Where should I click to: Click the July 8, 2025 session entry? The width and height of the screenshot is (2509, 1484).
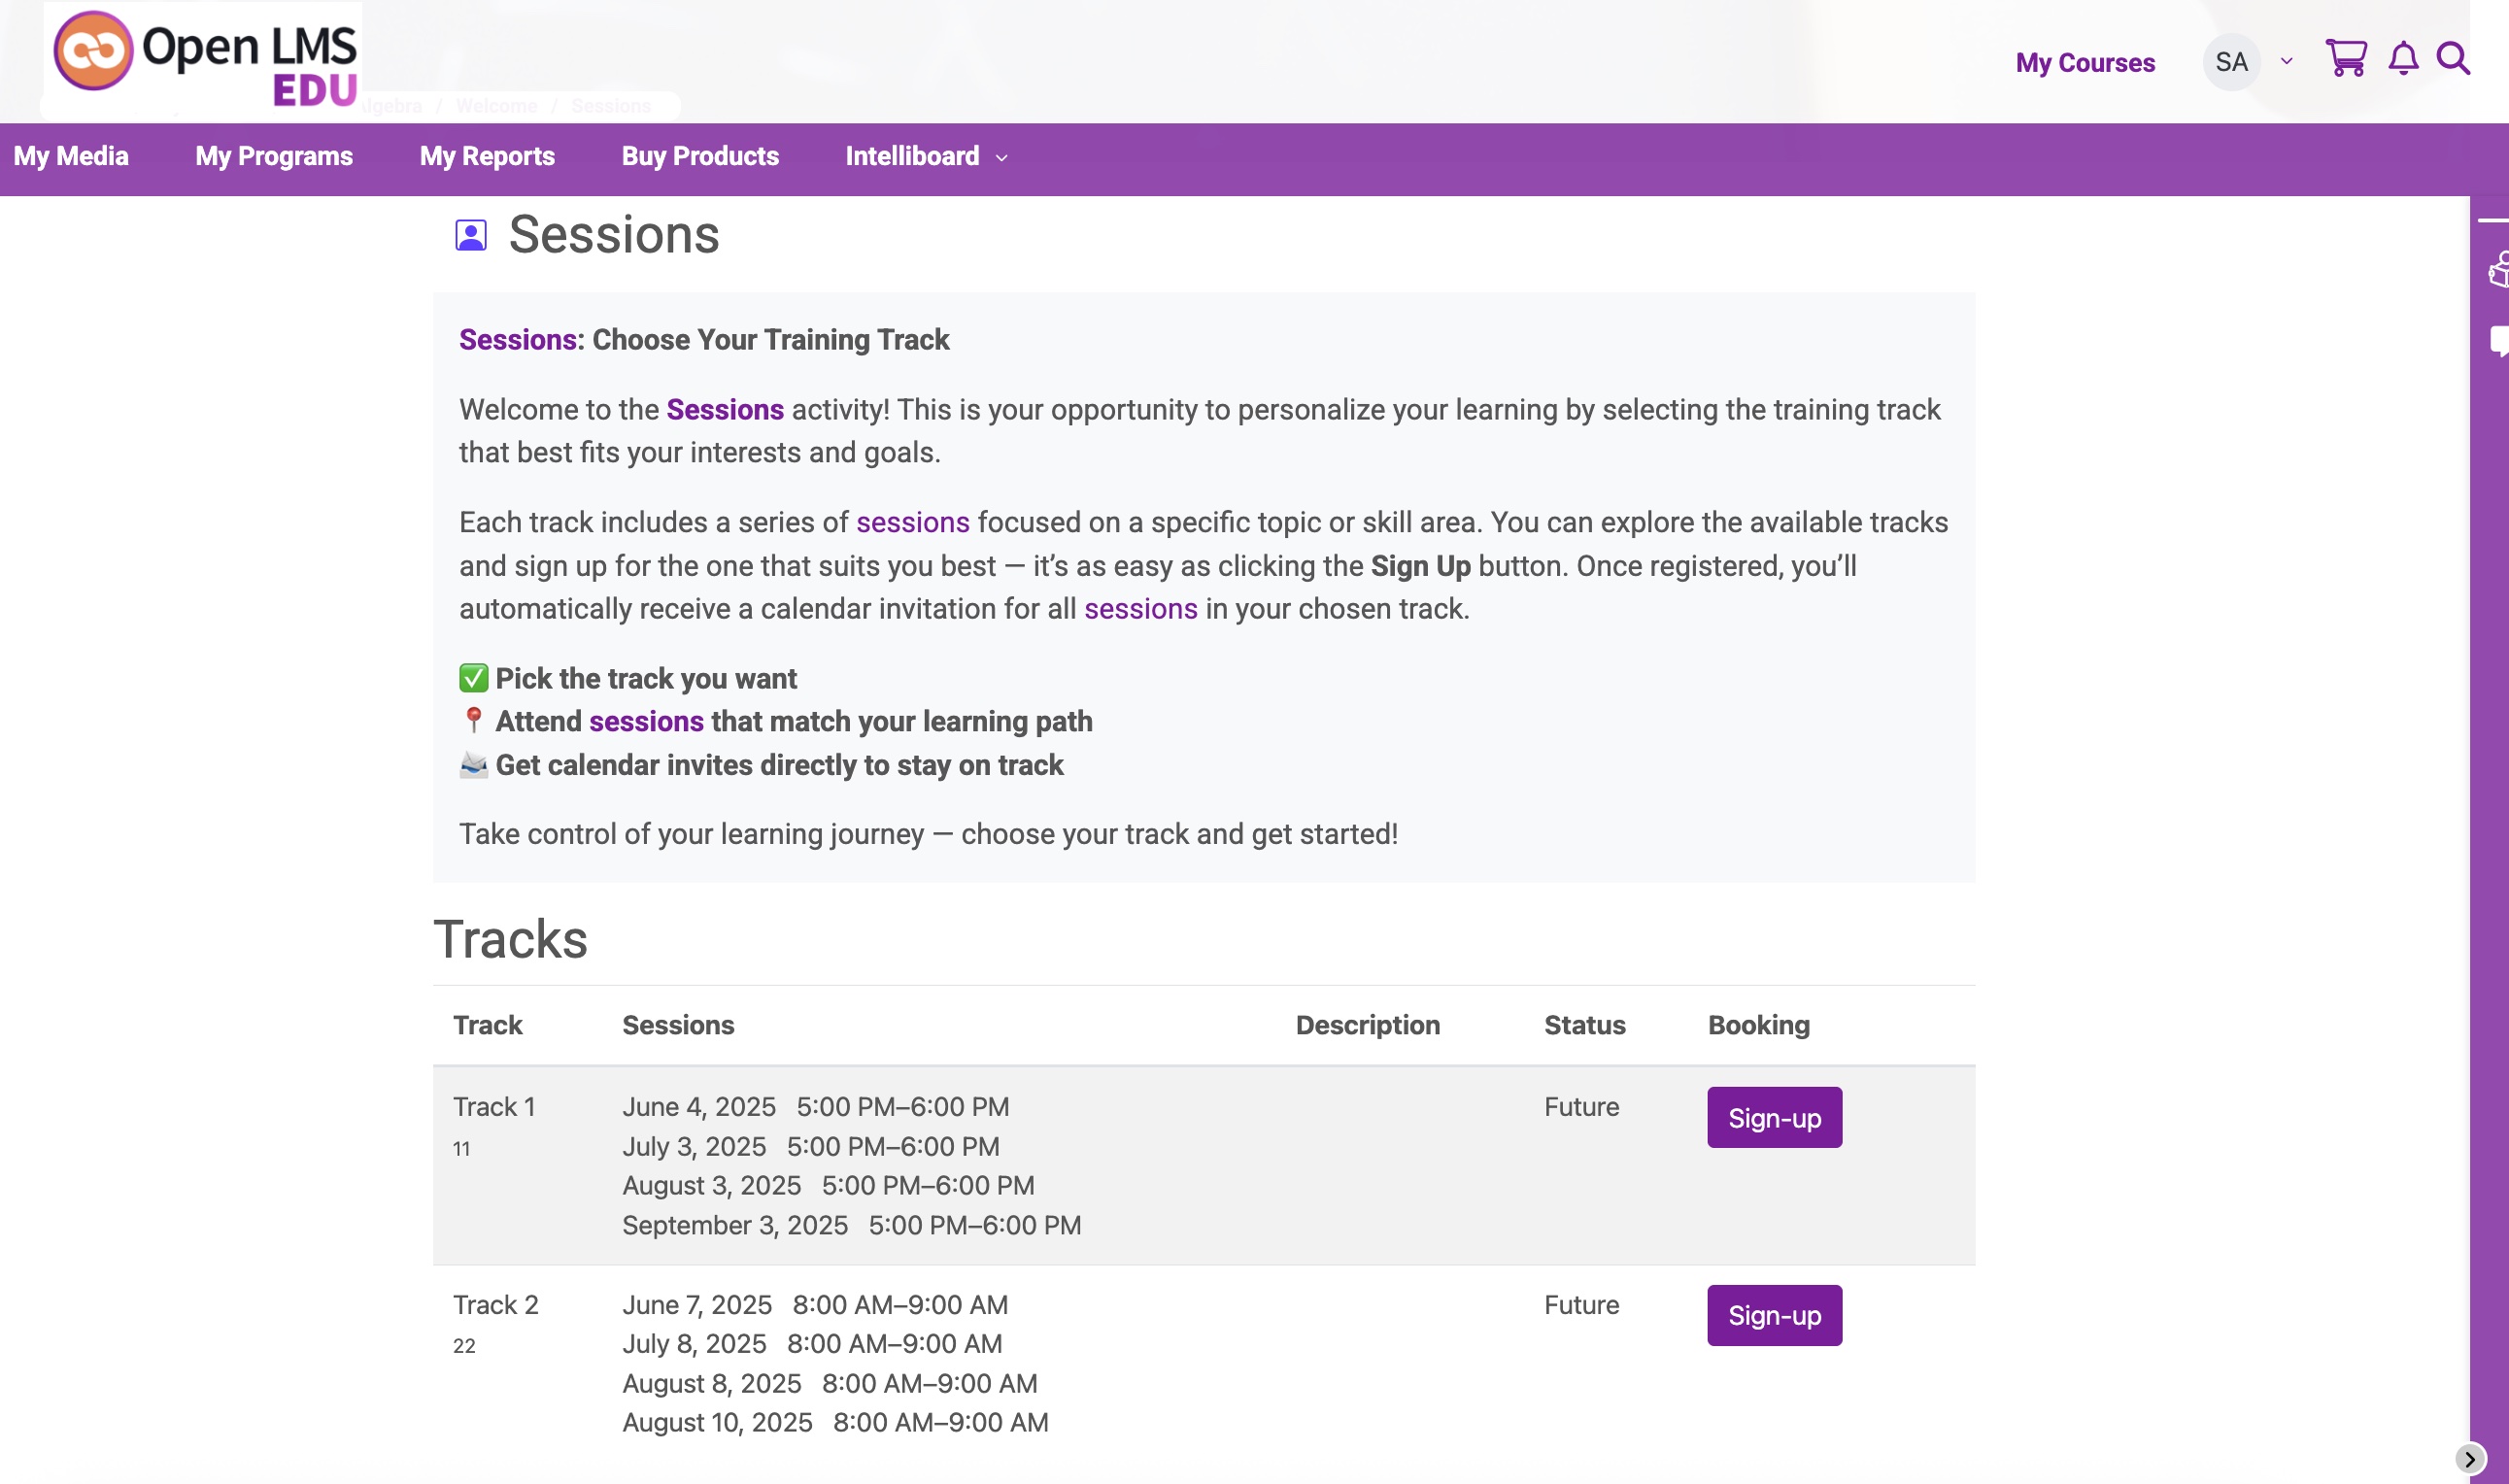pos(812,1344)
